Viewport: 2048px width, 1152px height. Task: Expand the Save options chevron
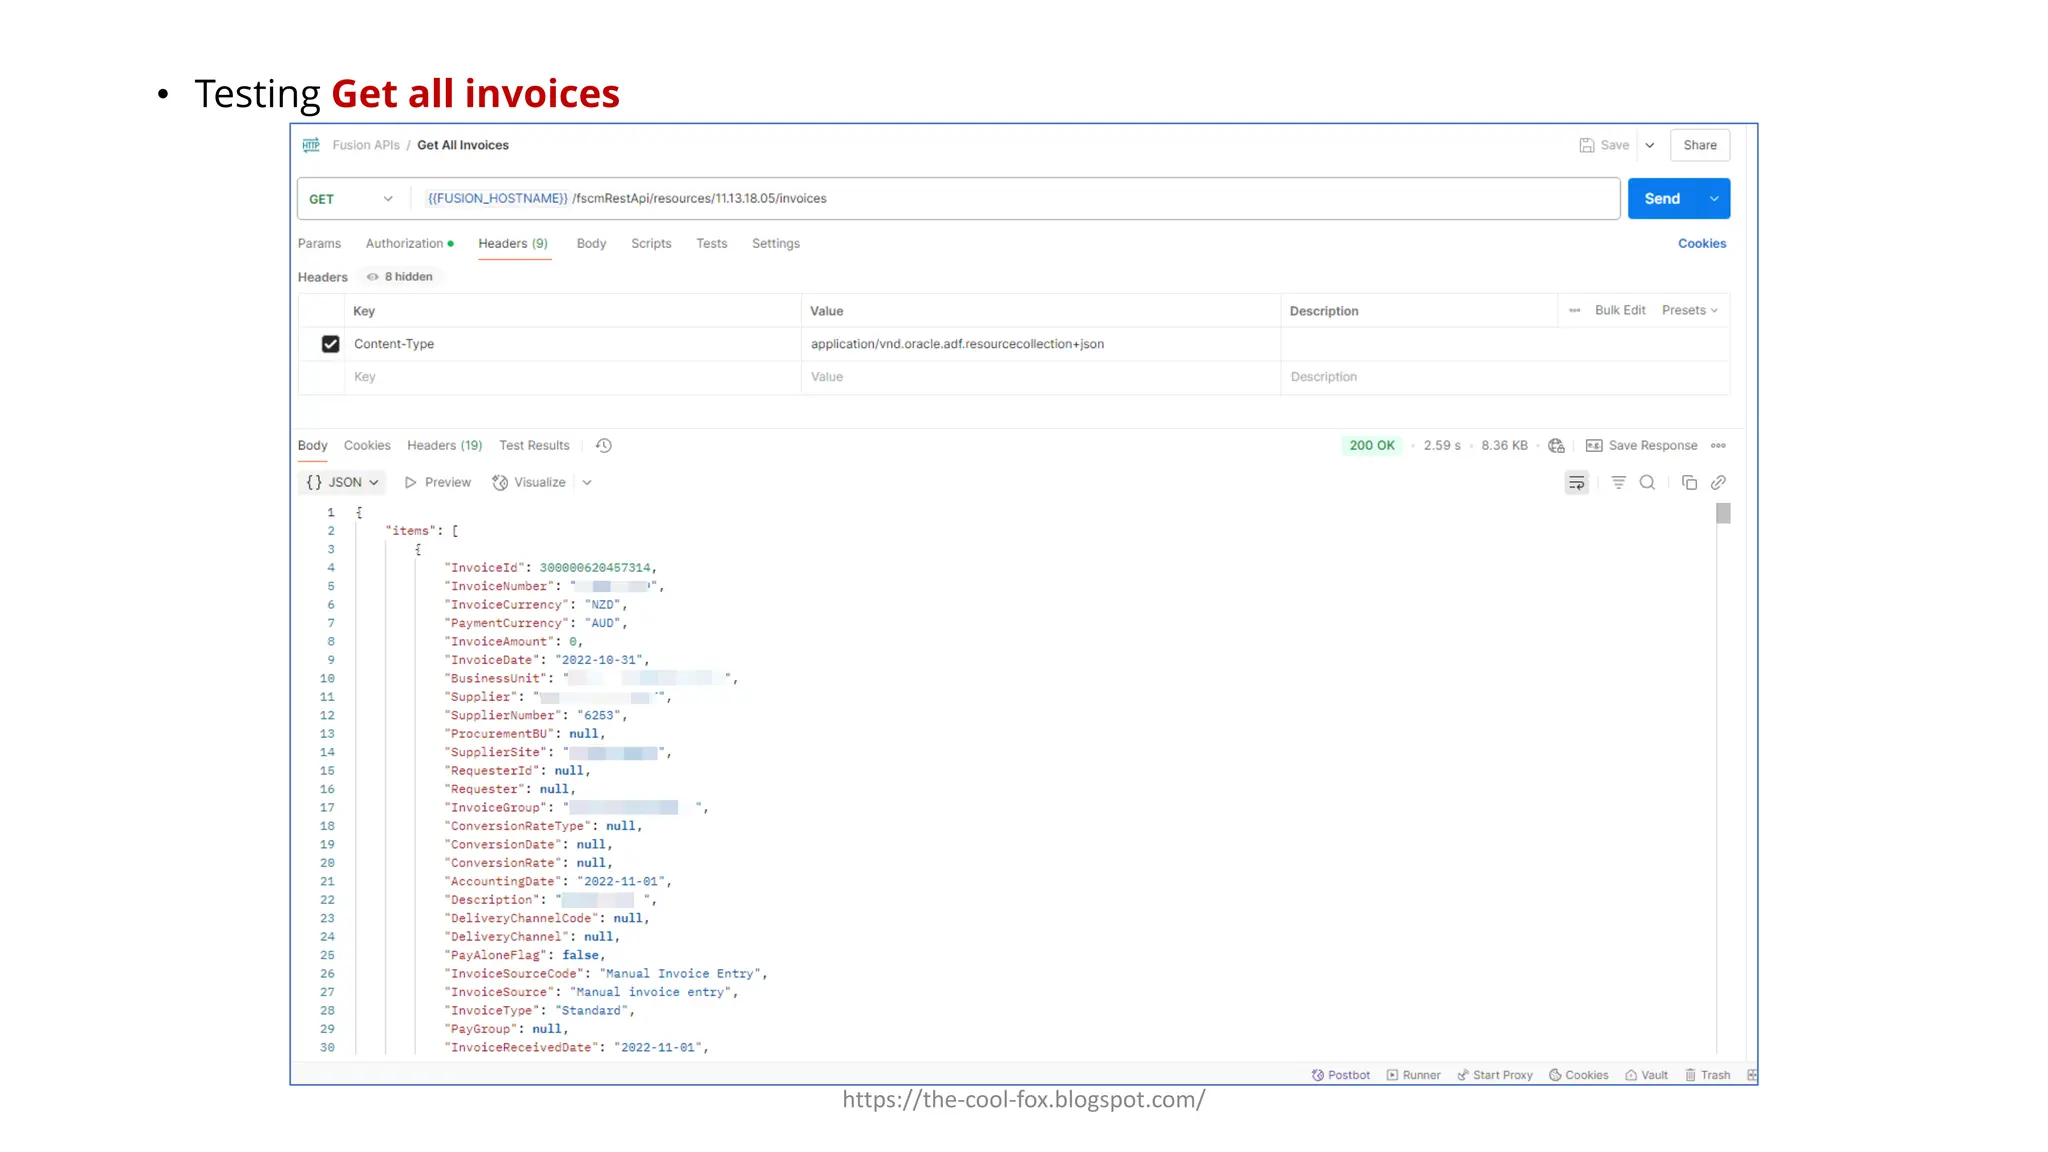click(x=1650, y=145)
